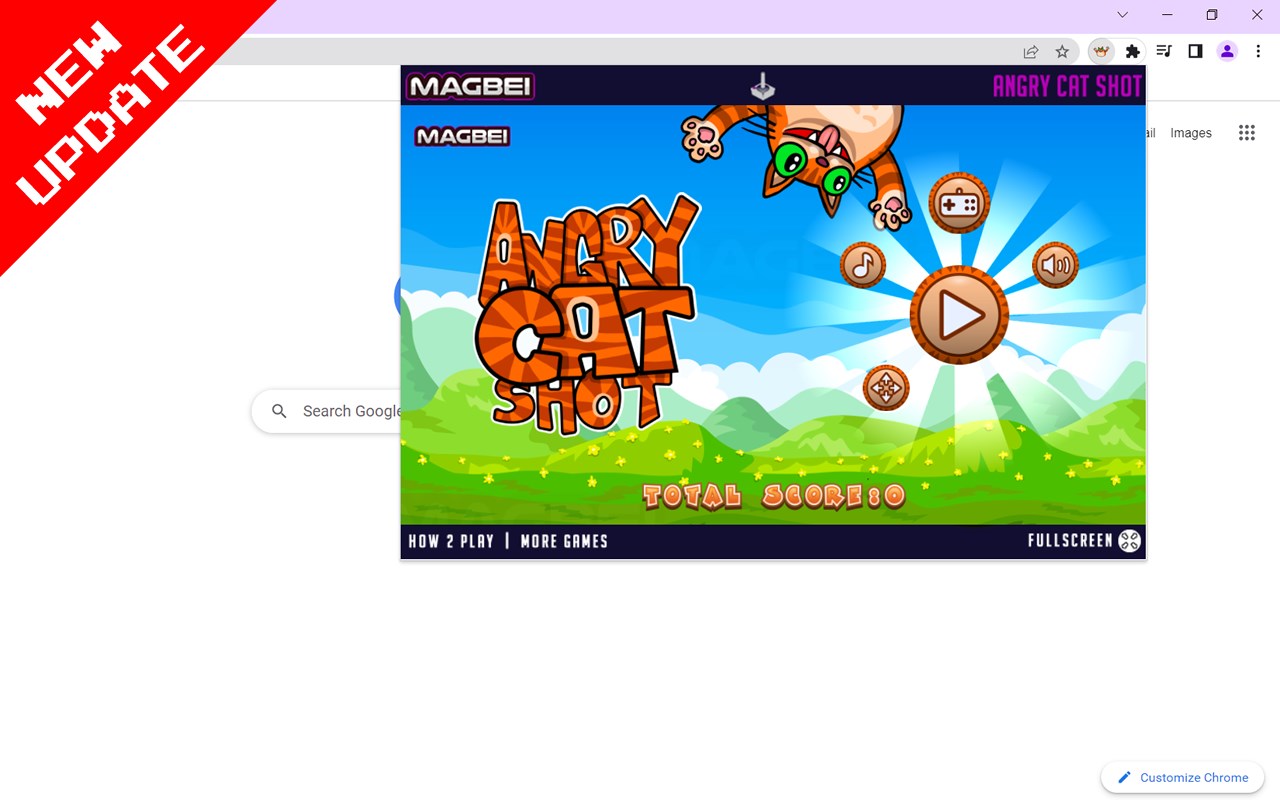
Task: Click the fullscreen expand icon
Action: point(1129,541)
